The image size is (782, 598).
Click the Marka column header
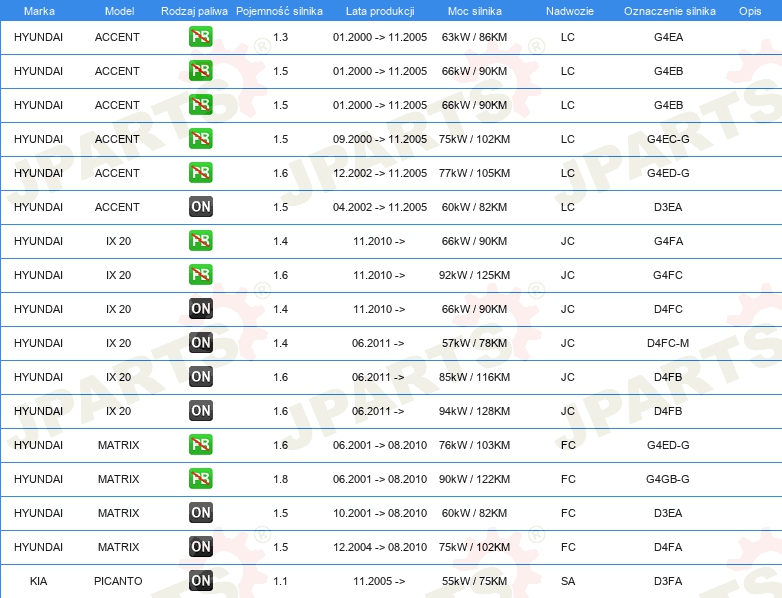pyautogui.click(x=39, y=11)
